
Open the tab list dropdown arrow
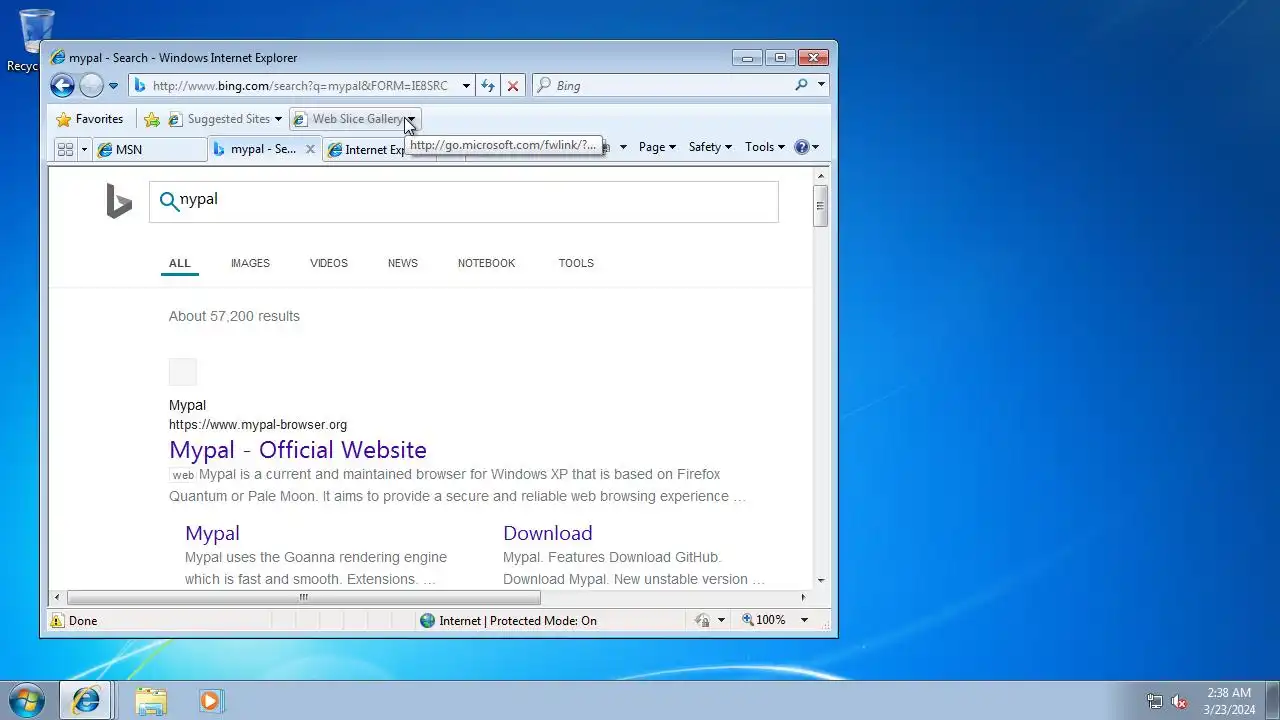(x=84, y=149)
